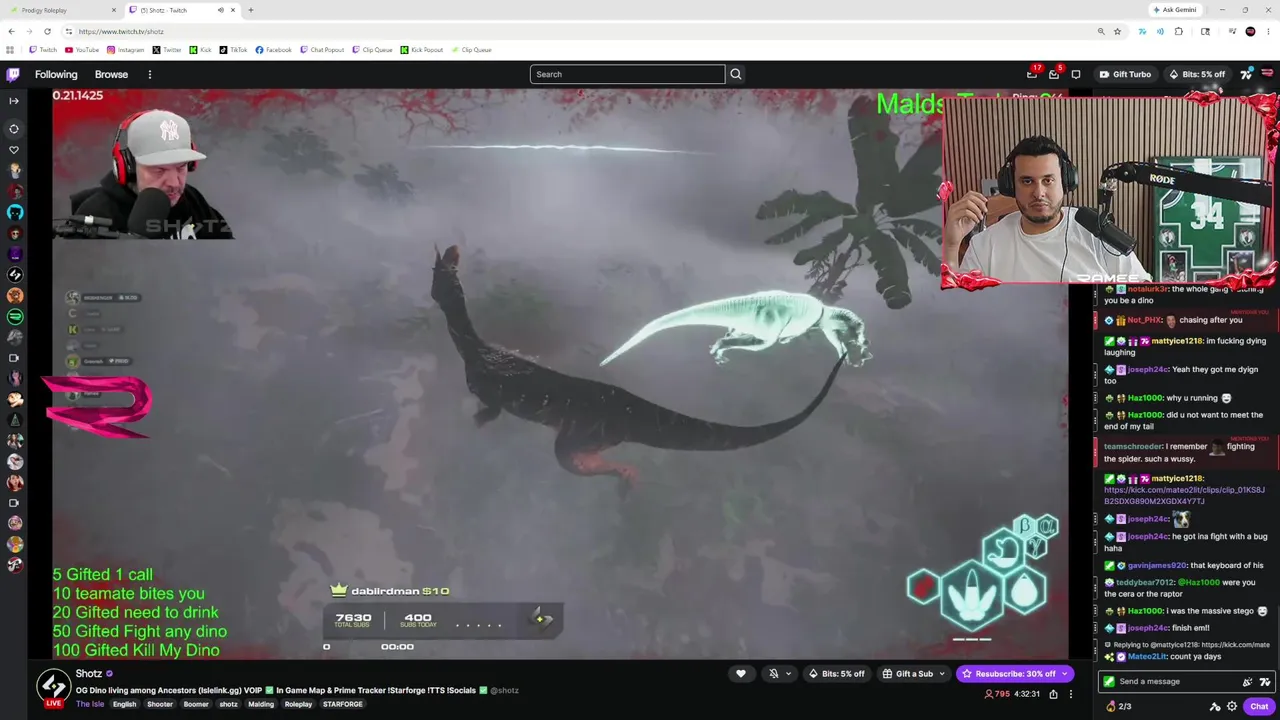Go to the Following tab
The image size is (1280, 720).
tap(56, 74)
